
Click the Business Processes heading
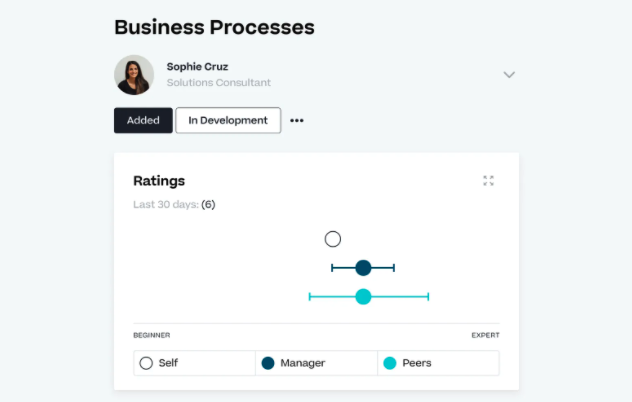(214, 27)
